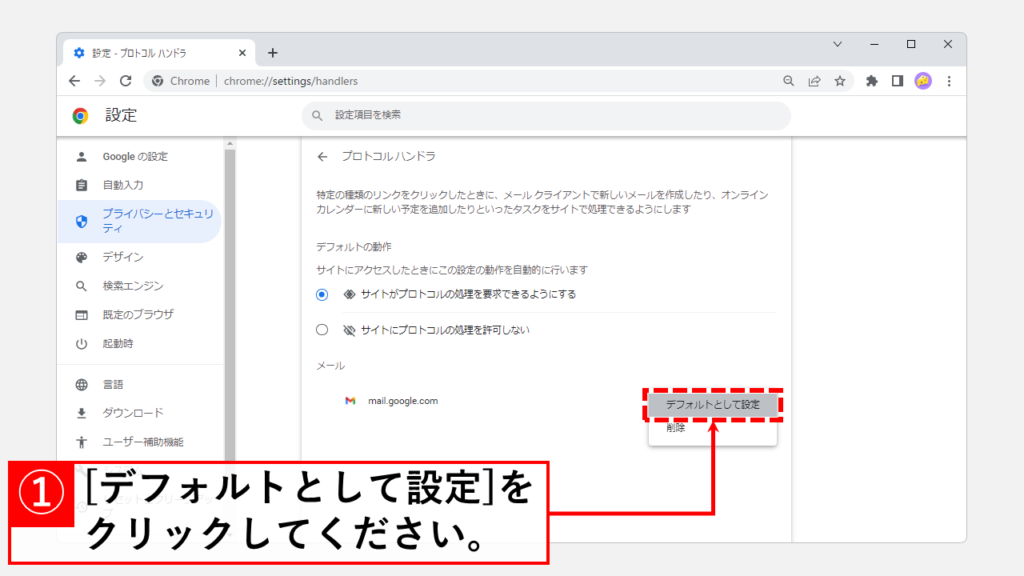Click the 設定項目を検索 search field
Image resolution: width=1024 pixels, height=576 pixels.
coord(545,116)
